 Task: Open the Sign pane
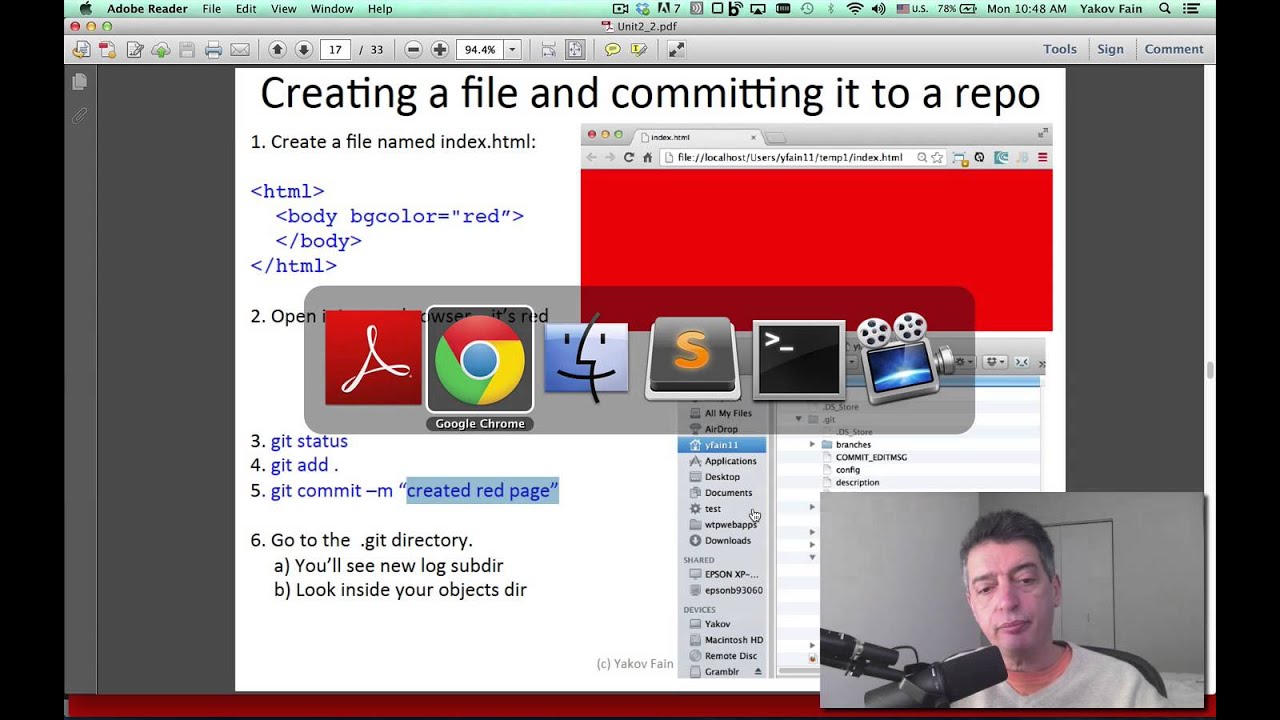pos(1110,49)
